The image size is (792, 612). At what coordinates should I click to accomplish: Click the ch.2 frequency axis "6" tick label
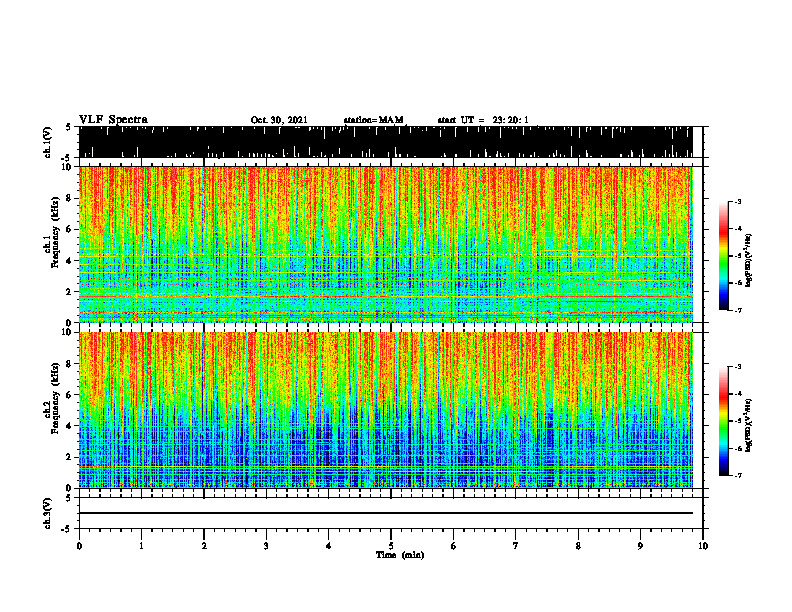(x=71, y=395)
